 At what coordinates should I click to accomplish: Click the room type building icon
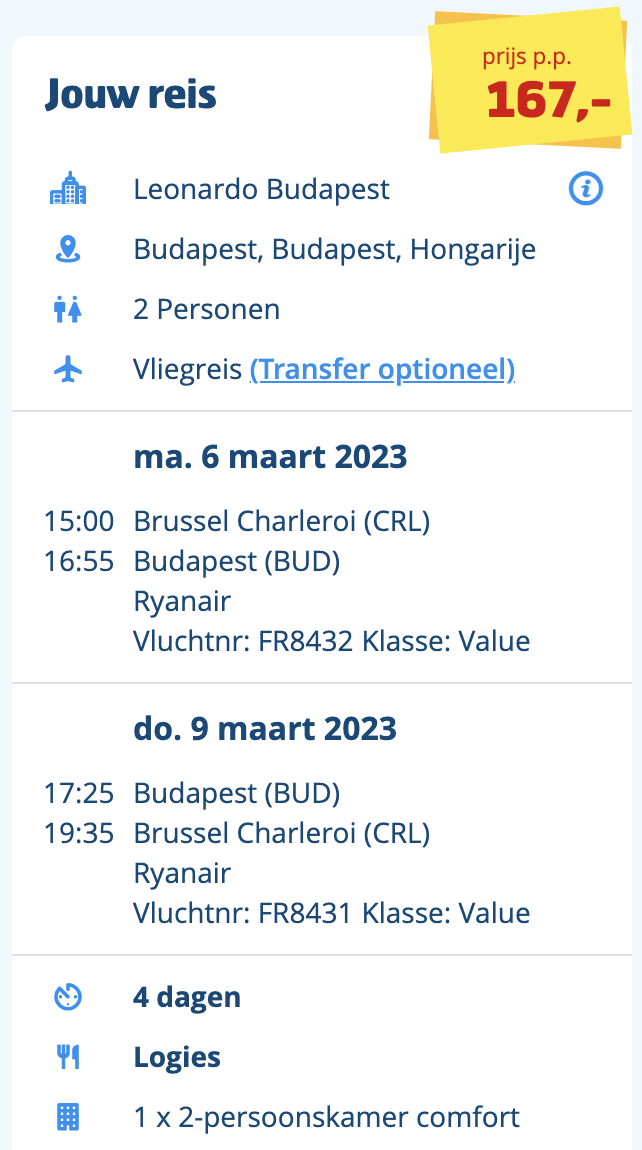click(x=68, y=1118)
